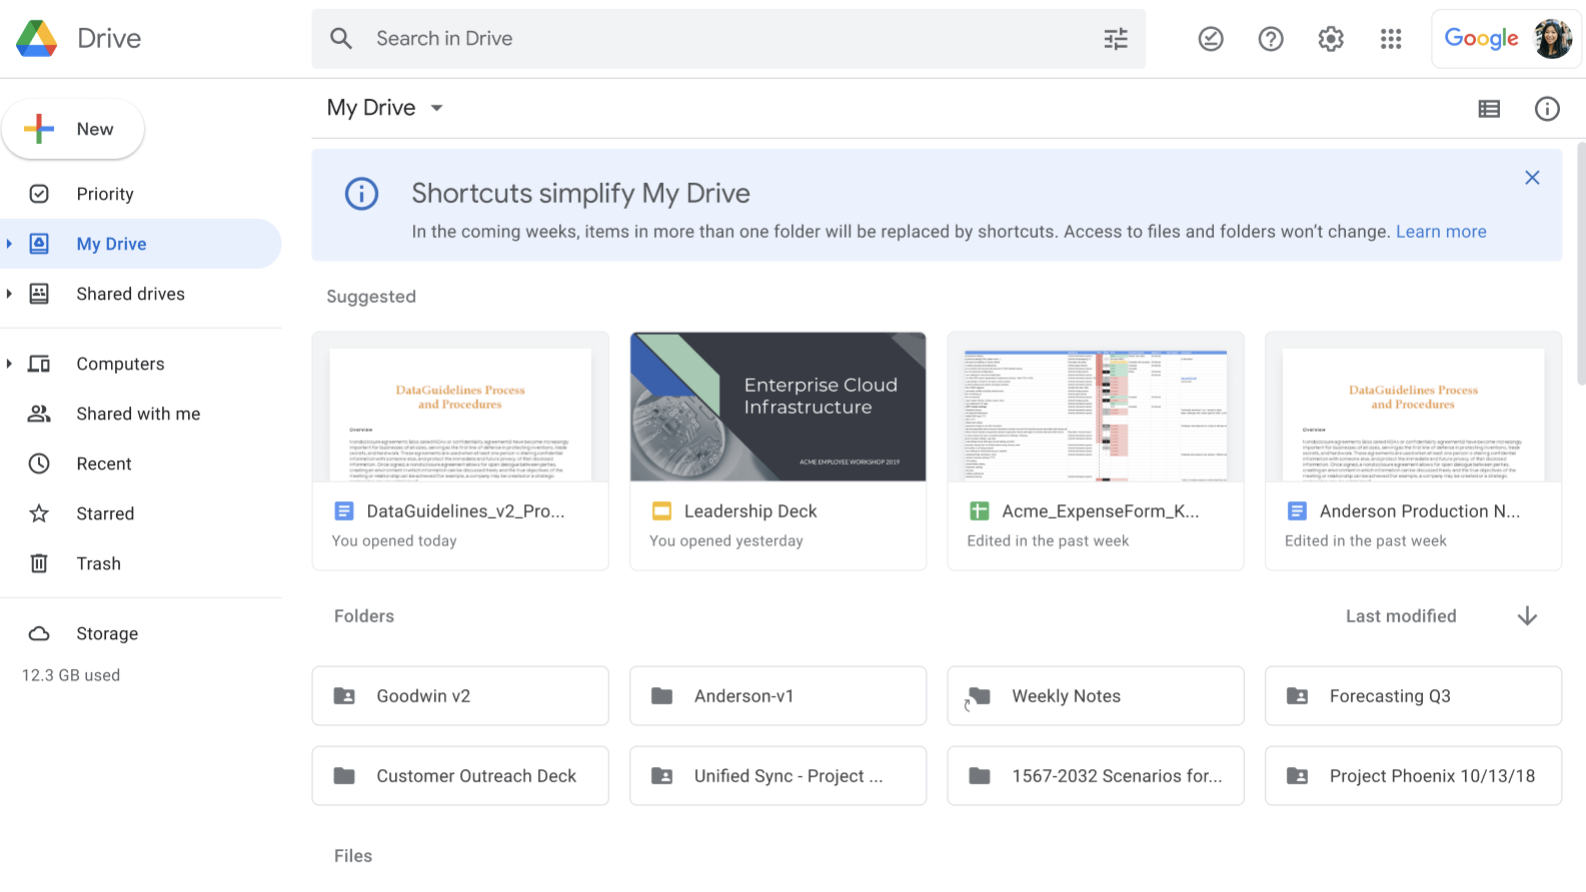Viewport: 1586px width, 892px height.
Task: Open the Help question mark icon
Action: [1270, 39]
